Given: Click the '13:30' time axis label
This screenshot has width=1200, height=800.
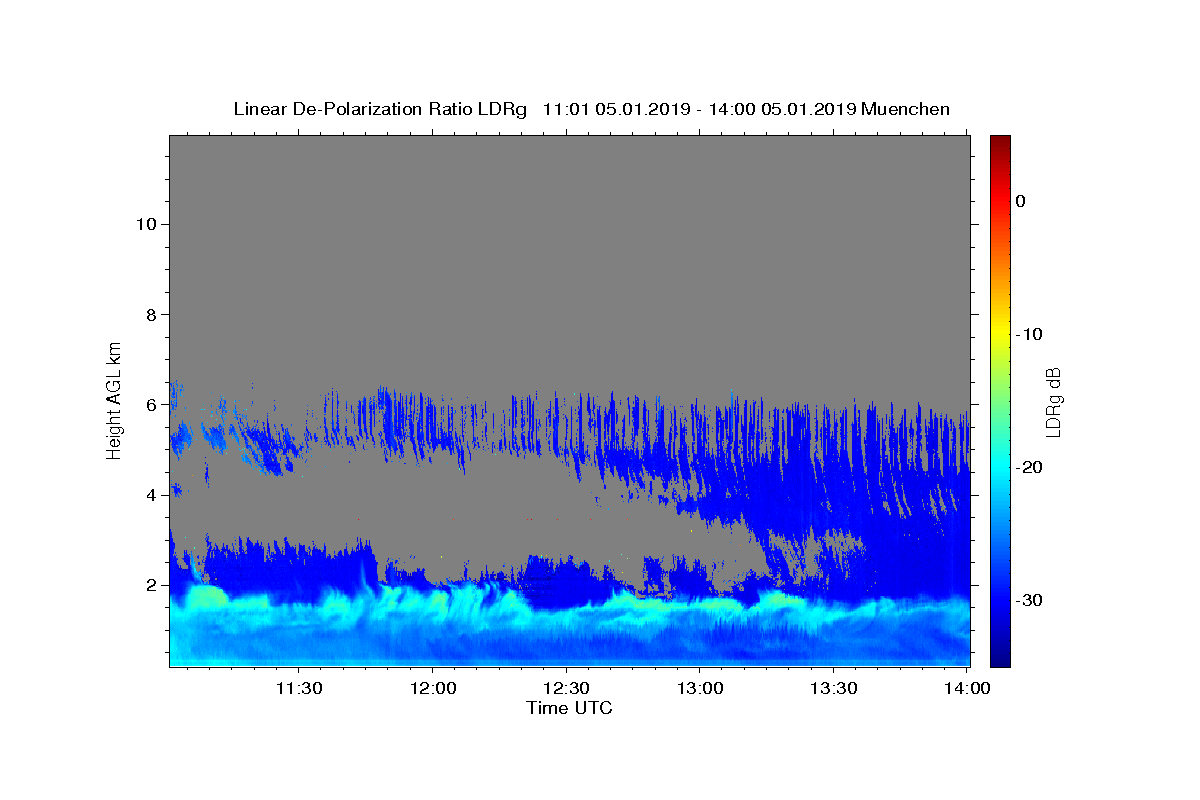Looking at the screenshot, I should click(833, 689).
